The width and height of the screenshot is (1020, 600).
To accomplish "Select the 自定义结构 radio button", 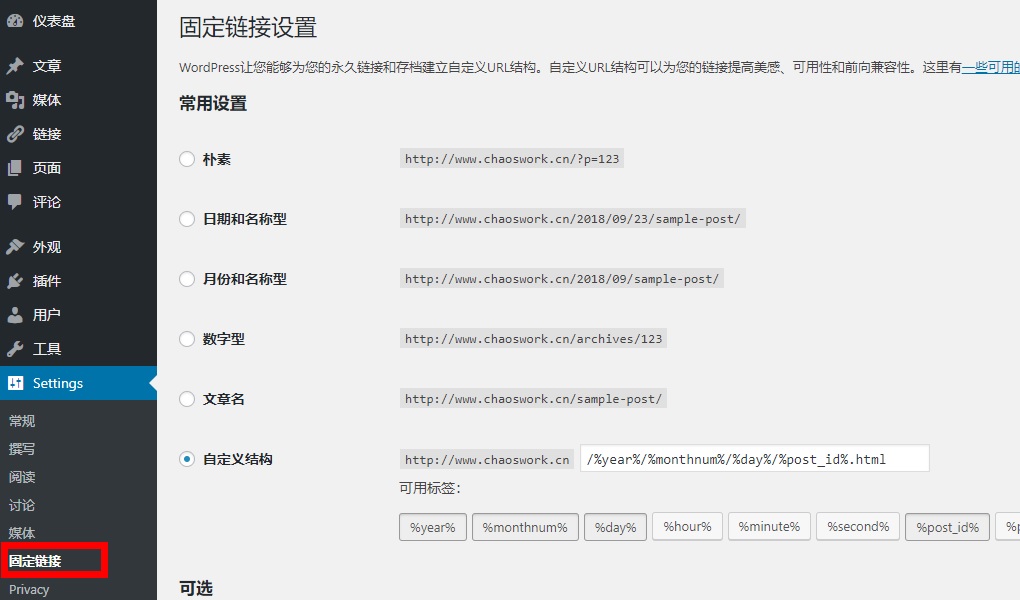I will (x=187, y=459).
